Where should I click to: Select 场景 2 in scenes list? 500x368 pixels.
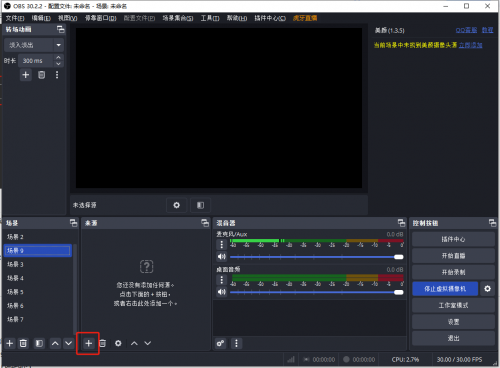coord(38,237)
